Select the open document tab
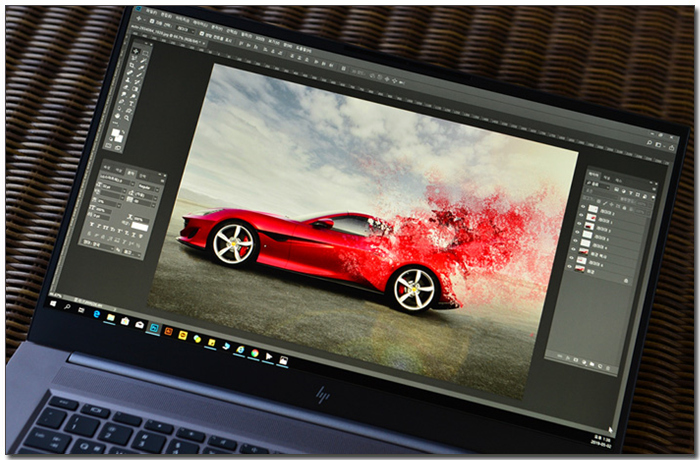This screenshot has width=700, height=460. pyautogui.click(x=168, y=34)
